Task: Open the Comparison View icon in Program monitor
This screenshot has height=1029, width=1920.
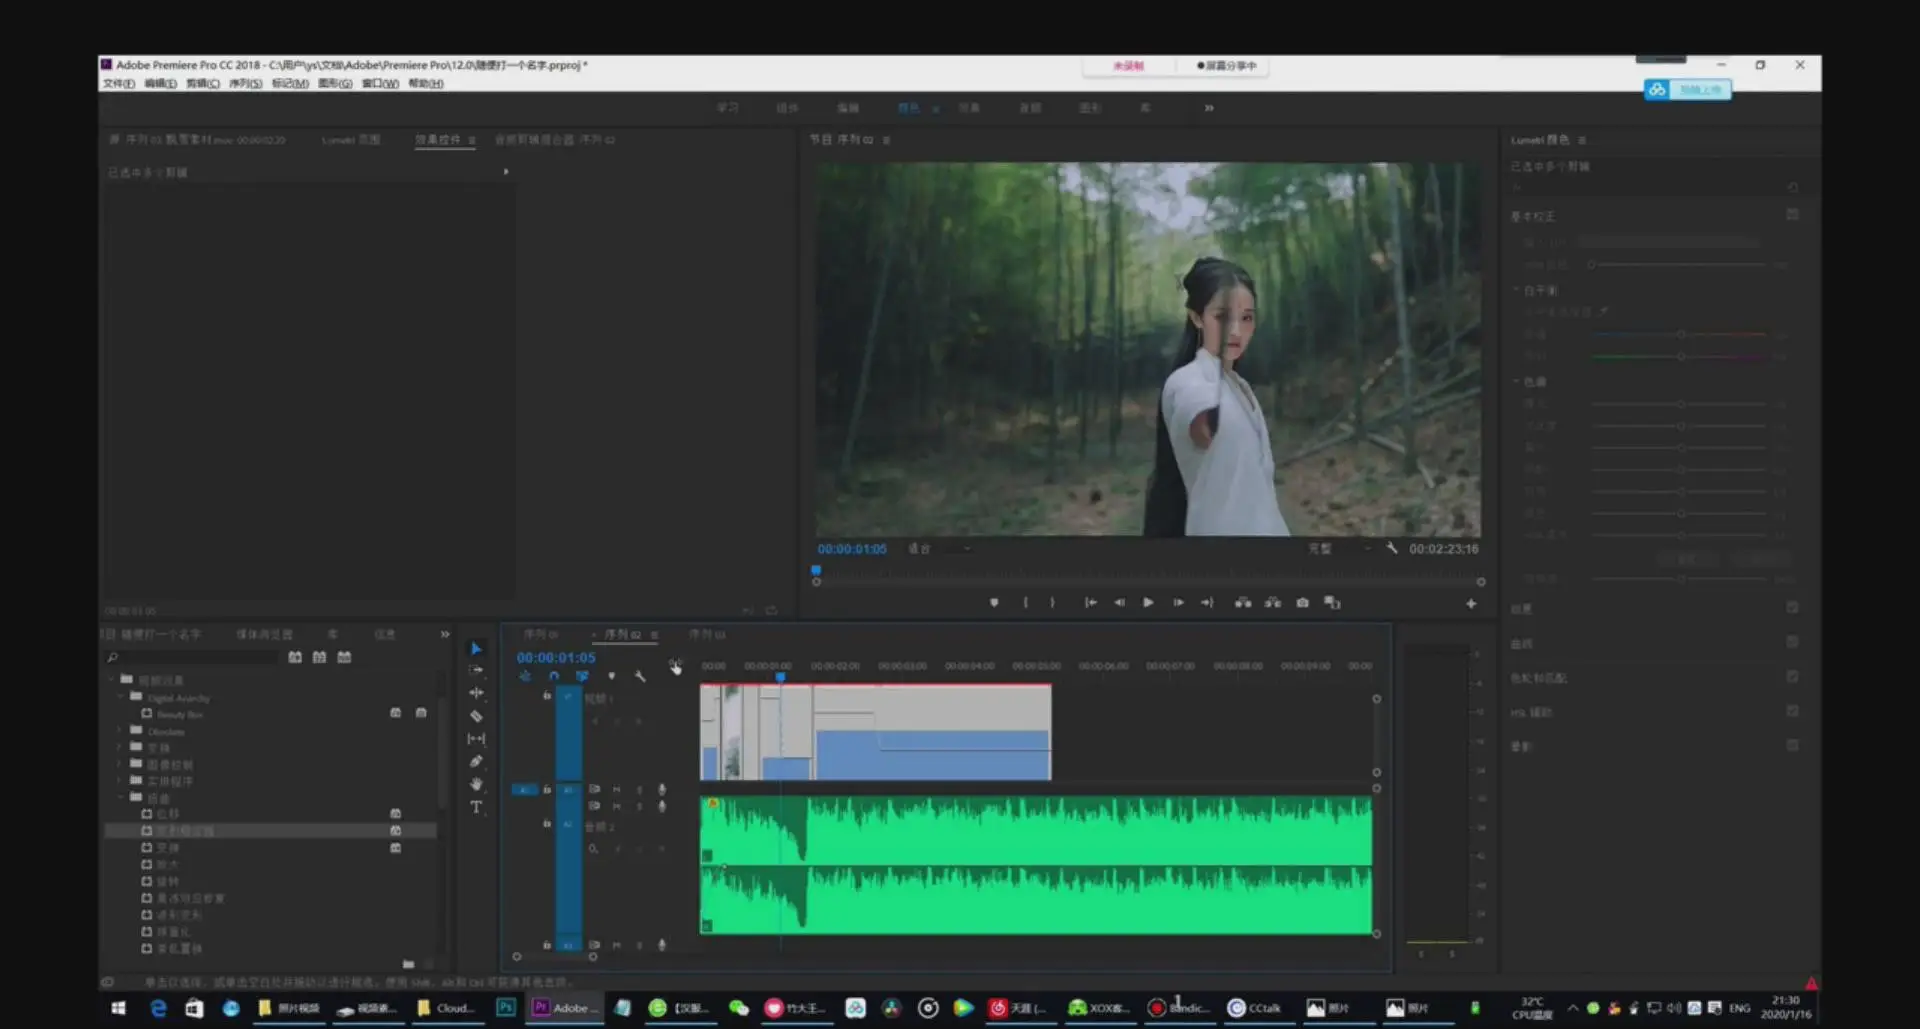Action: tap(1332, 603)
